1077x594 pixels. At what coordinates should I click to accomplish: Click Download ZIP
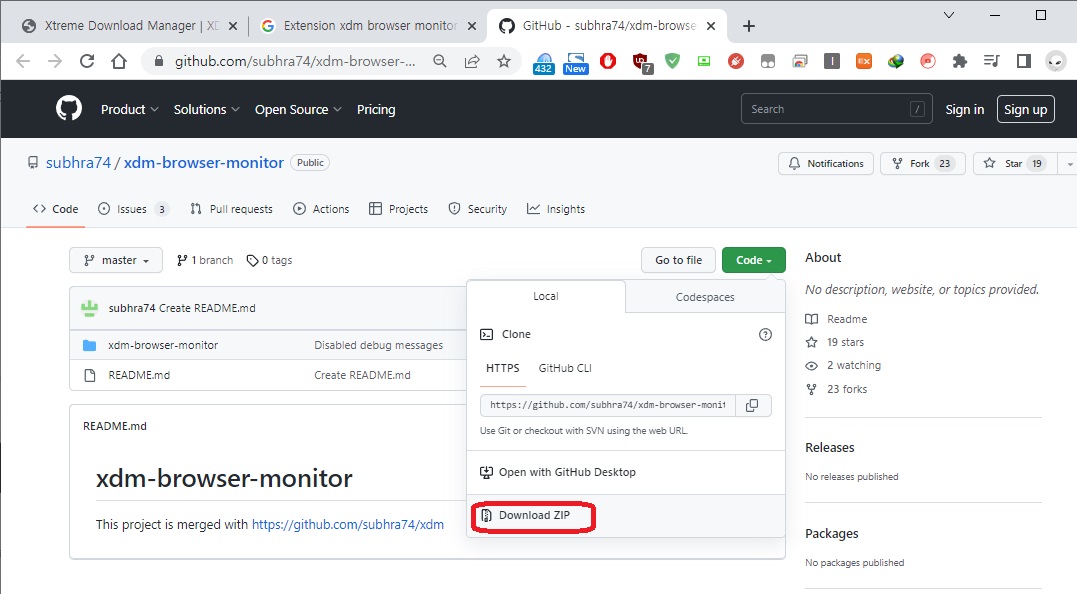pyautogui.click(x=534, y=515)
